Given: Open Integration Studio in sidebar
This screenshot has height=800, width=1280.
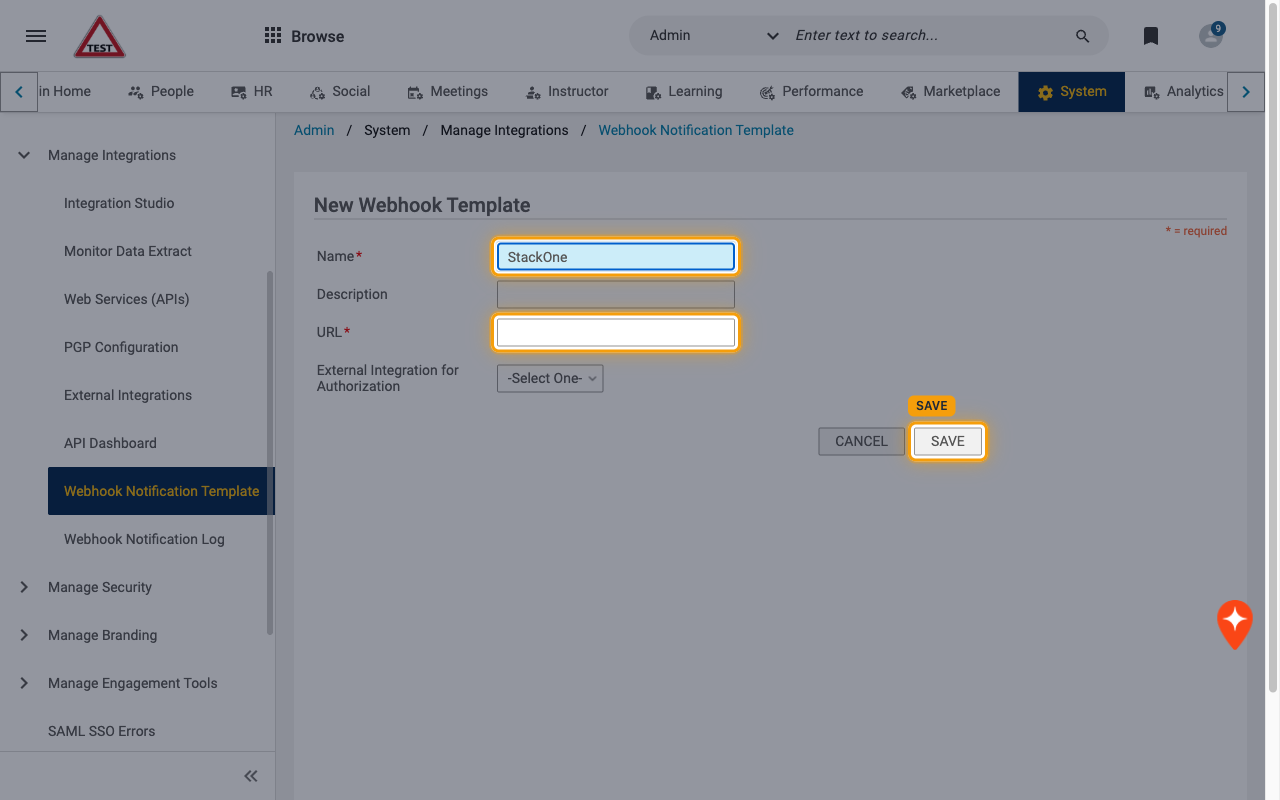Looking at the screenshot, I should point(119,203).
